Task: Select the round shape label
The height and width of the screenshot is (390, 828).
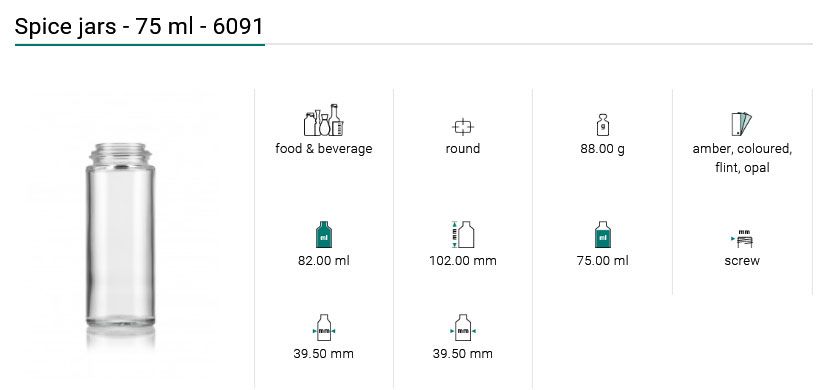Action: pyautogui.click(x=463, y=149)
